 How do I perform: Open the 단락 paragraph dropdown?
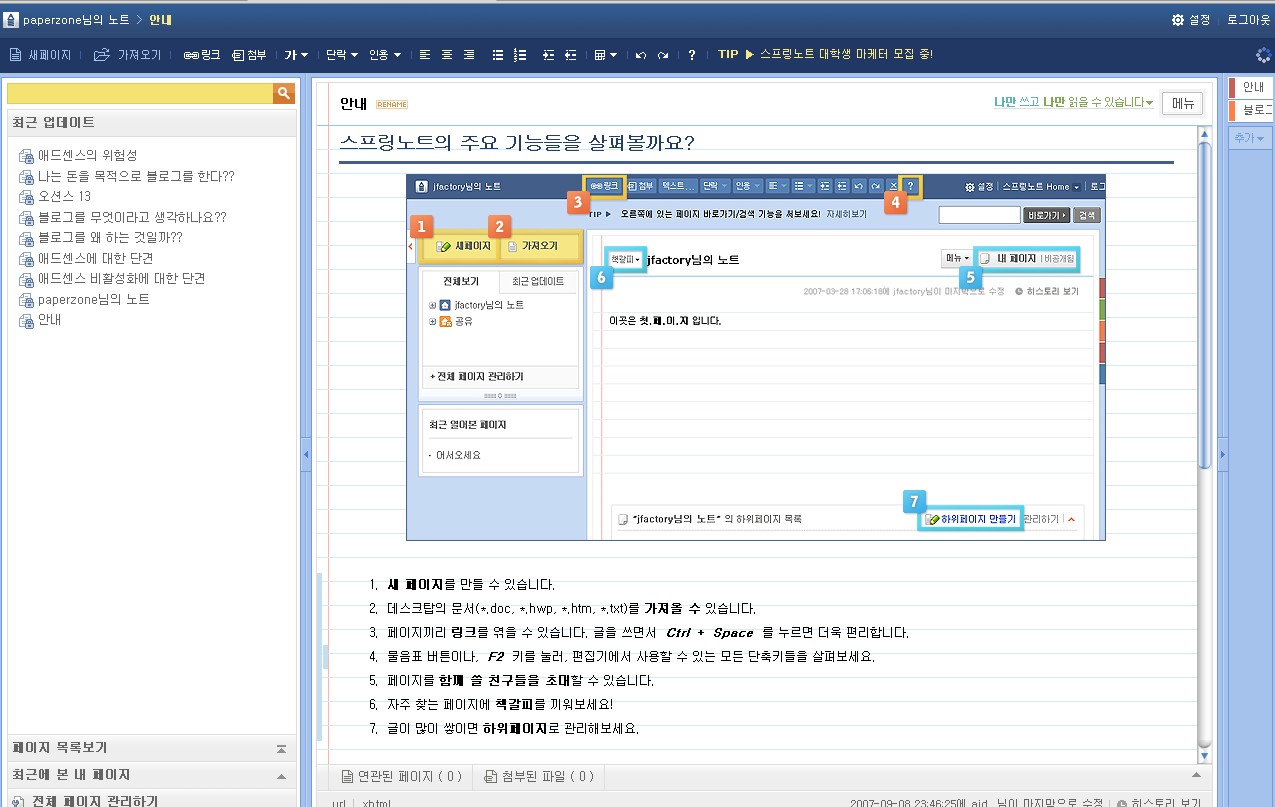tap(341, 55)
